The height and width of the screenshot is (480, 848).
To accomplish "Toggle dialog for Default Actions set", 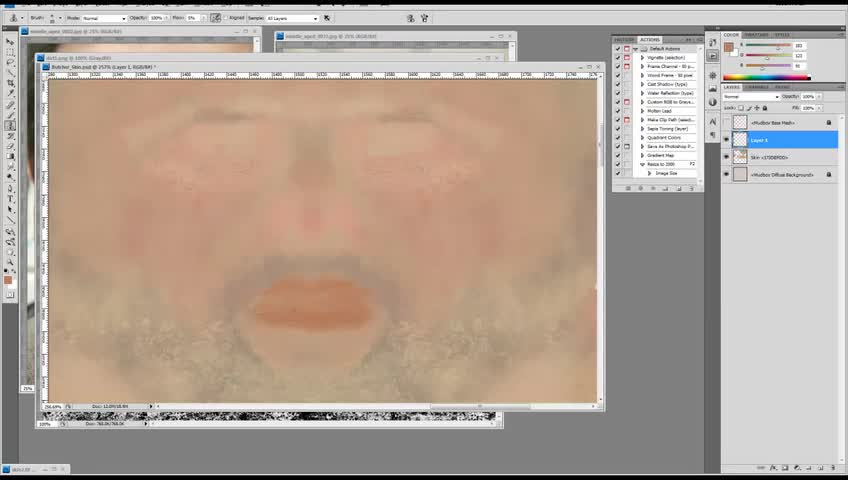I will pyautogui.click(x=627, y=49).
